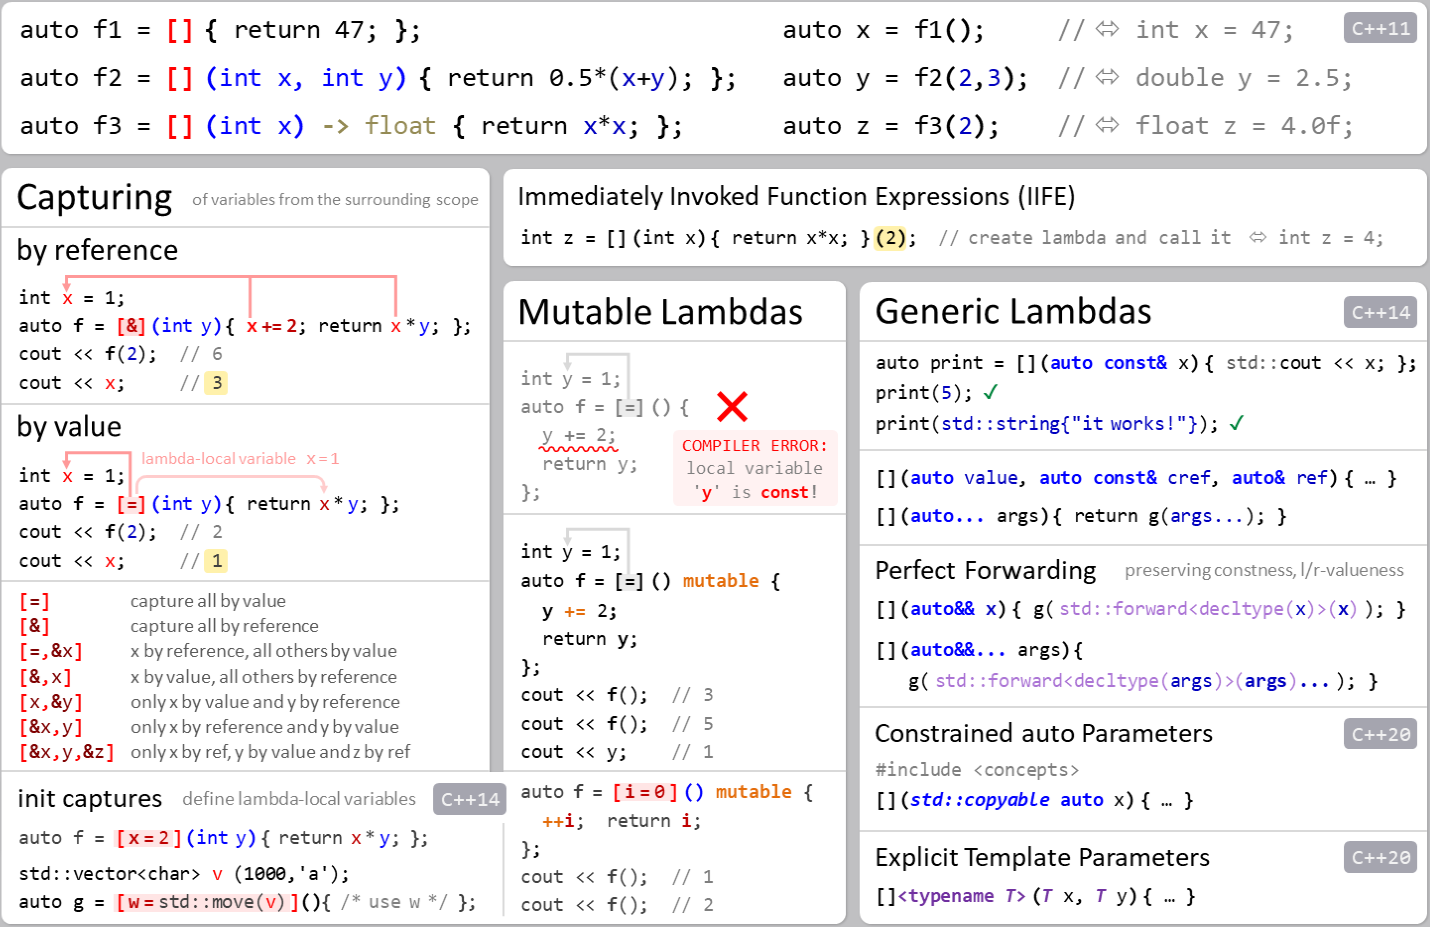Click the C++20 badge beside Explicit Template Parameters
This screenshot has width=1430, height=927.
1380,858
